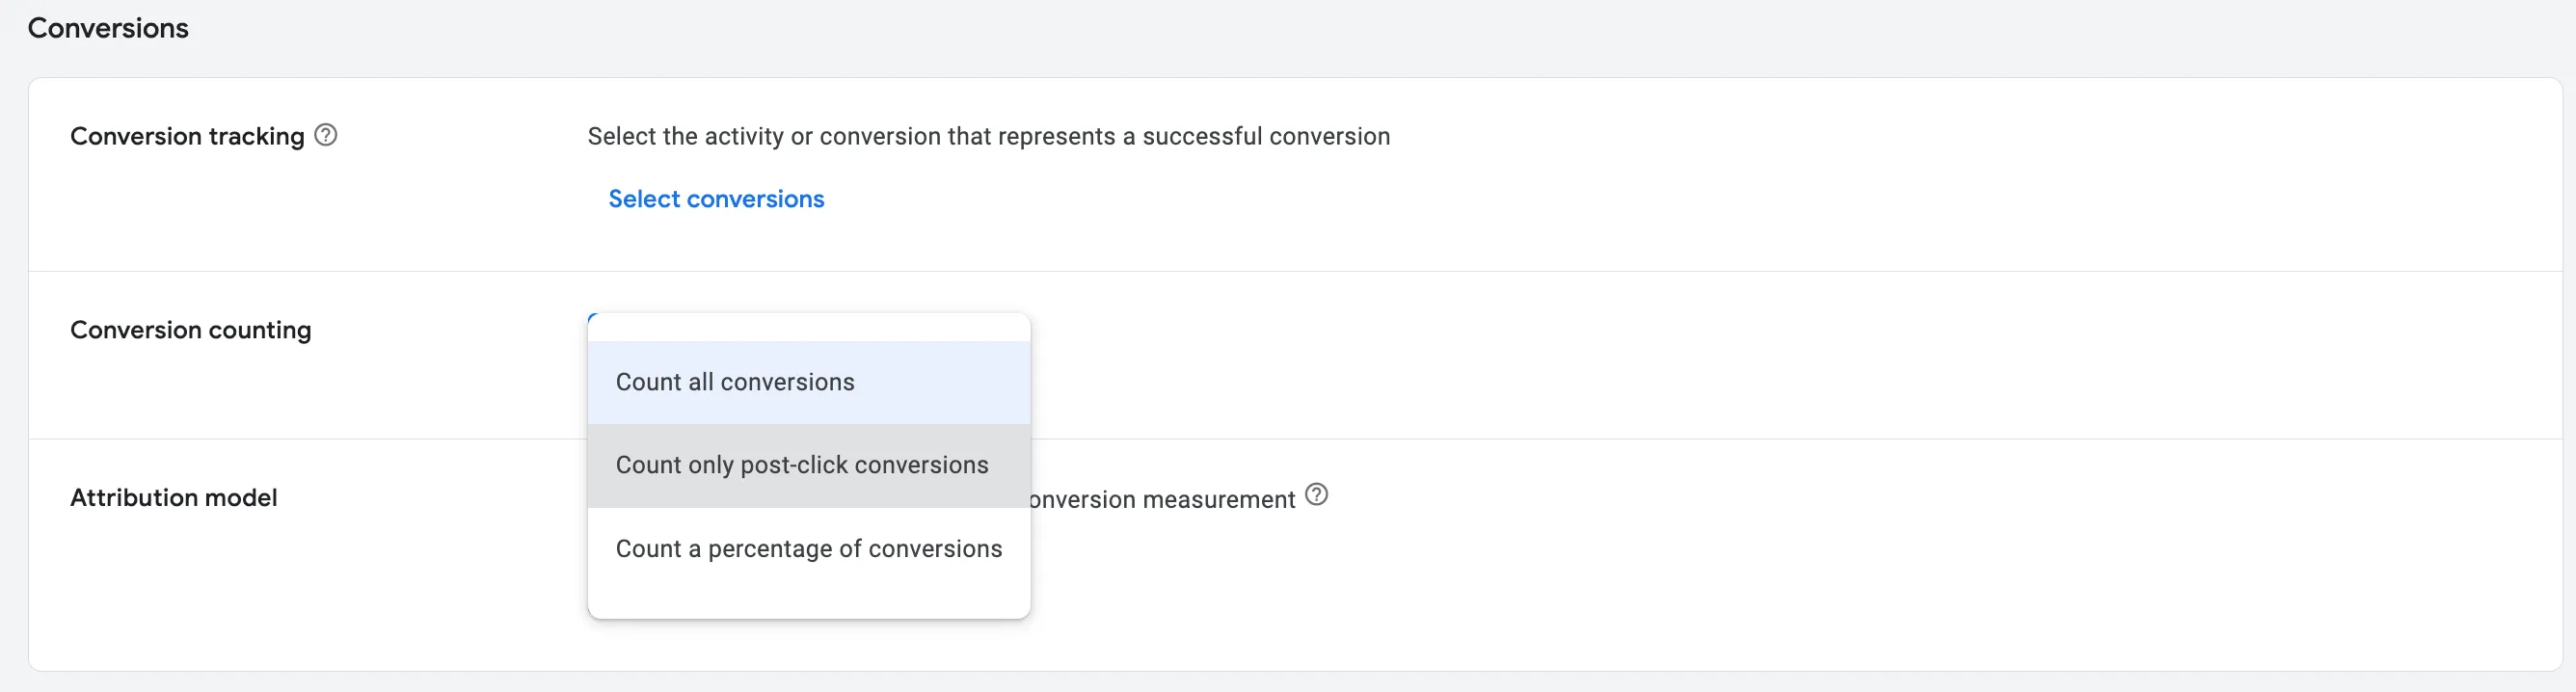
Task: Select the Conversion tracking label
Action: tap(187, 136)
